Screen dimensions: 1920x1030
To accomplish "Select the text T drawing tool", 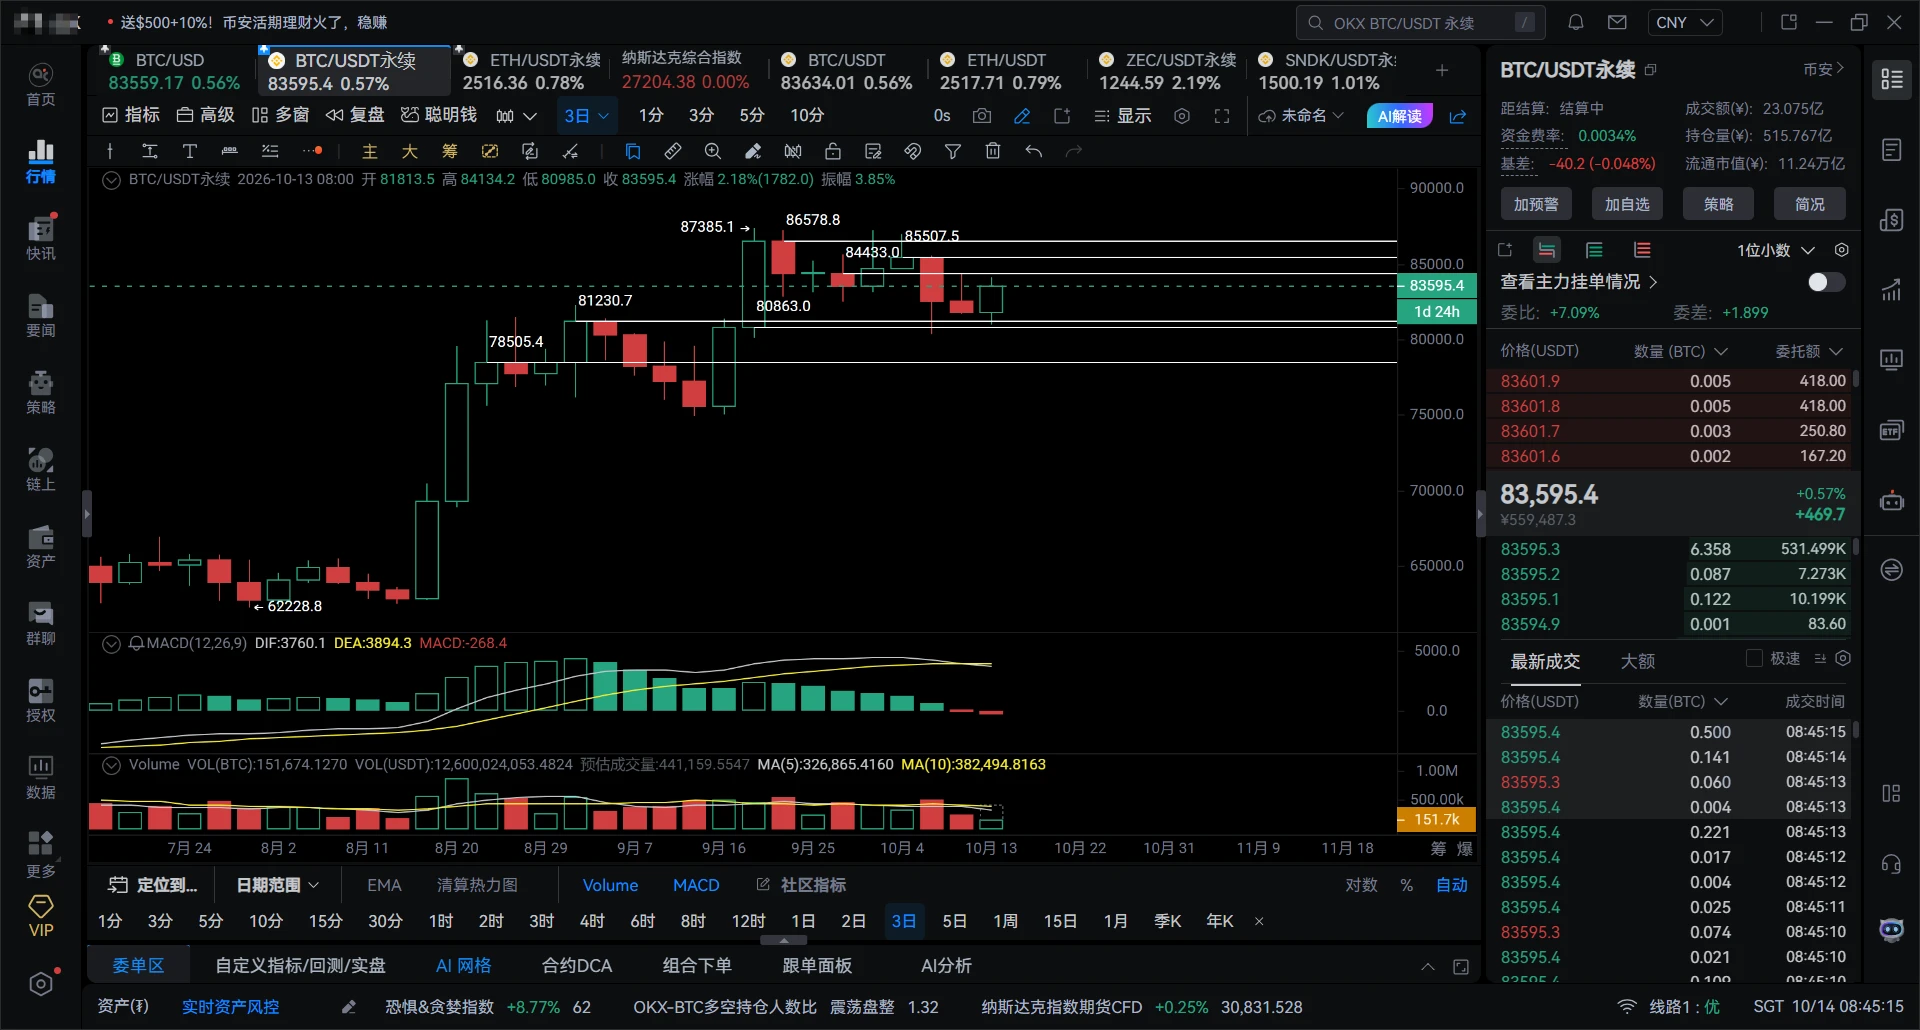I will [189, 151].
